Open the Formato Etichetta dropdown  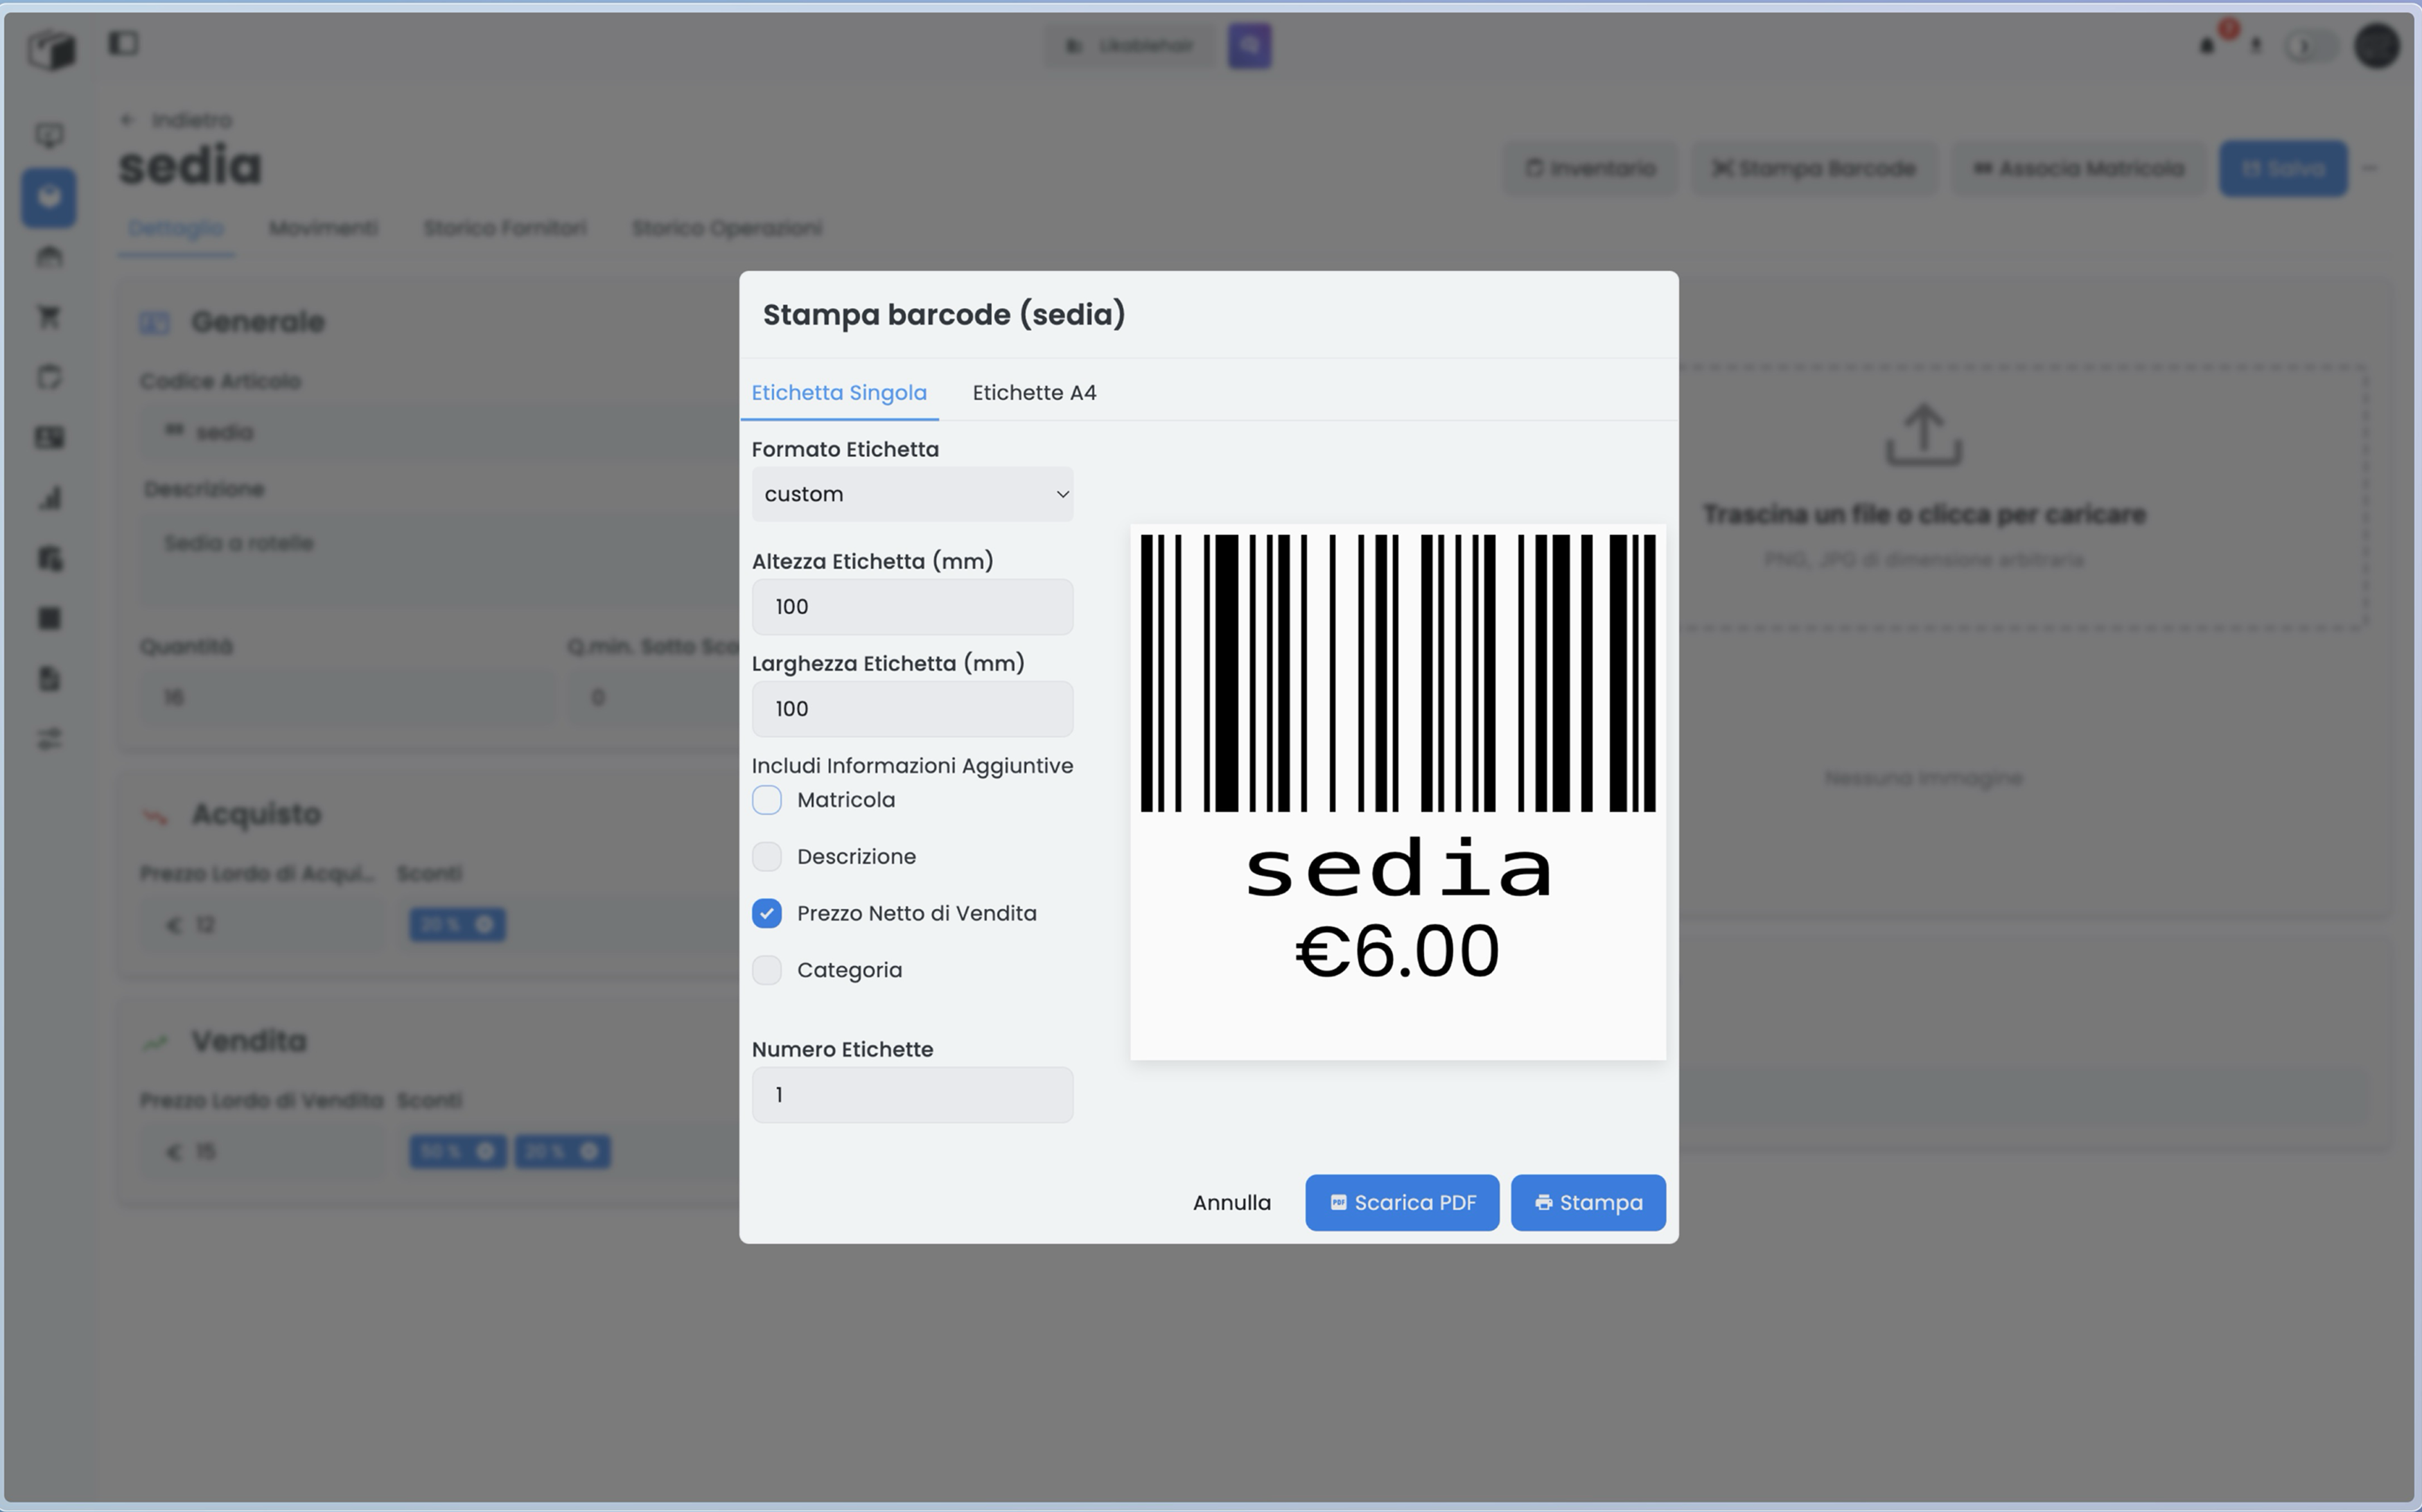[911, 493]
